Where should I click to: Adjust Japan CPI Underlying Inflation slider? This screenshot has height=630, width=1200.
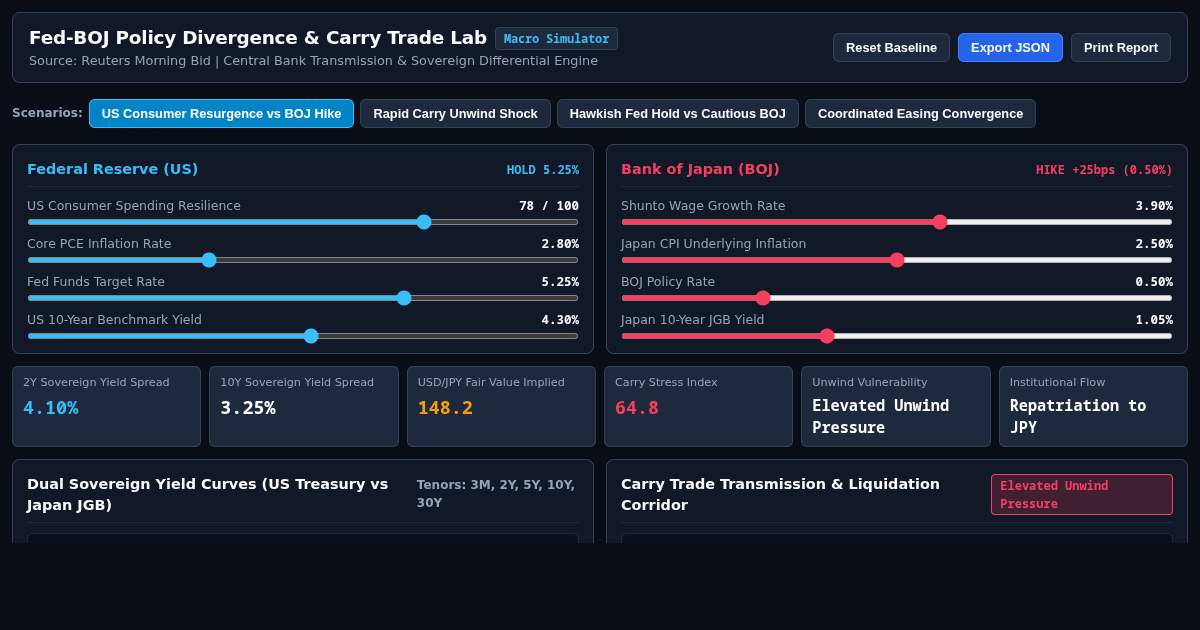tap(897, 260)
